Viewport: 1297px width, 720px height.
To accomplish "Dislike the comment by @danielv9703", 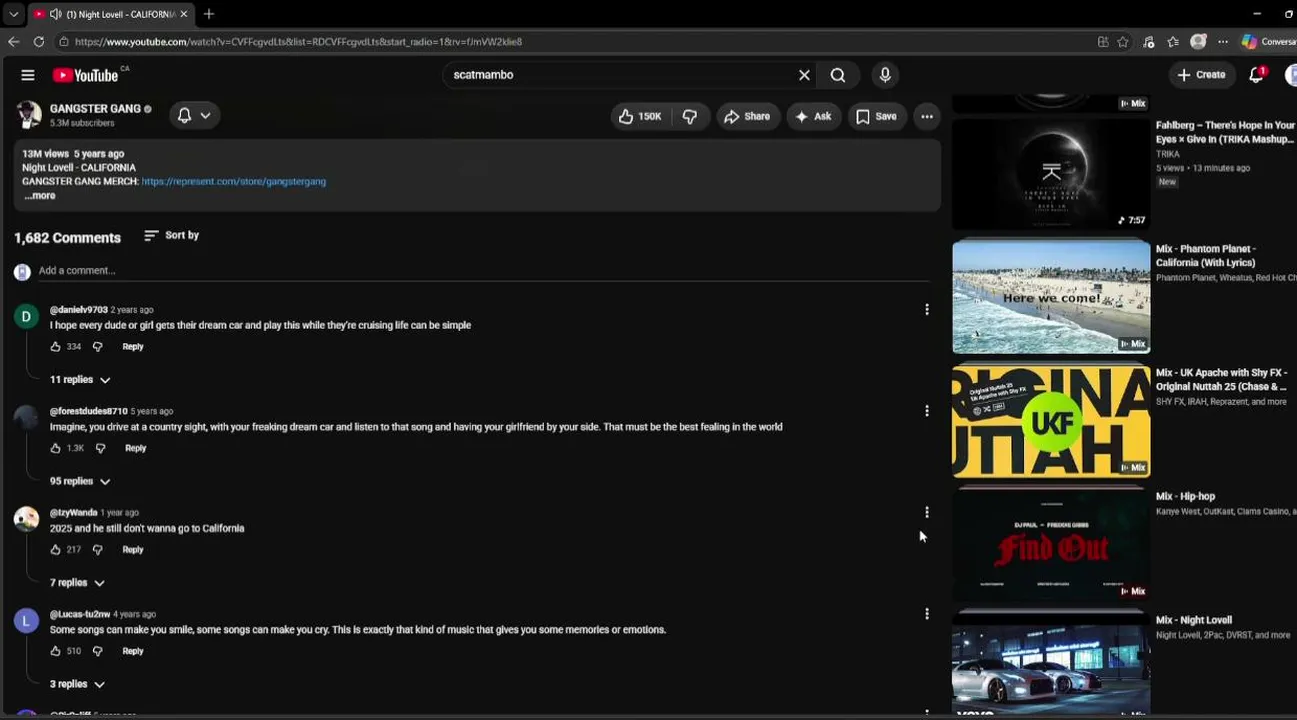I will 97,347.
